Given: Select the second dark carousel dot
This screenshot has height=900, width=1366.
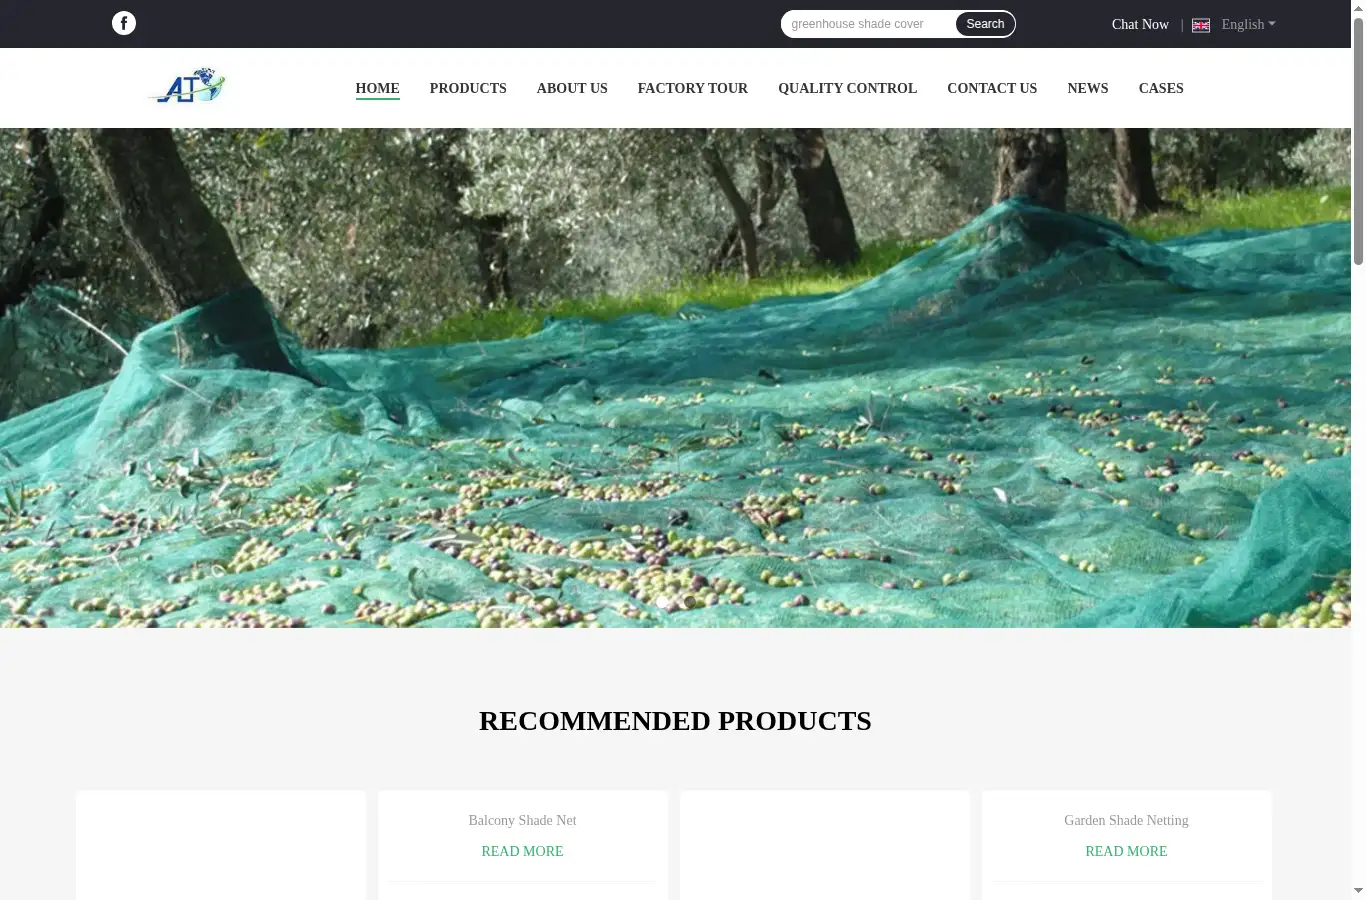Looking at the screenshot, I should click(x=689, y=602).
